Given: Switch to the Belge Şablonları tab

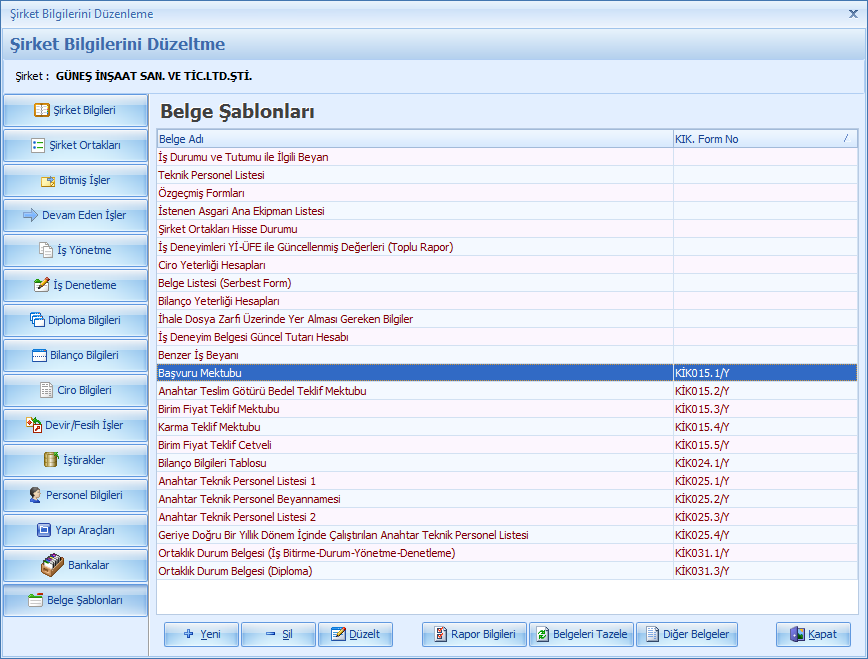Looking at the screenshot, I should [75, 600].
